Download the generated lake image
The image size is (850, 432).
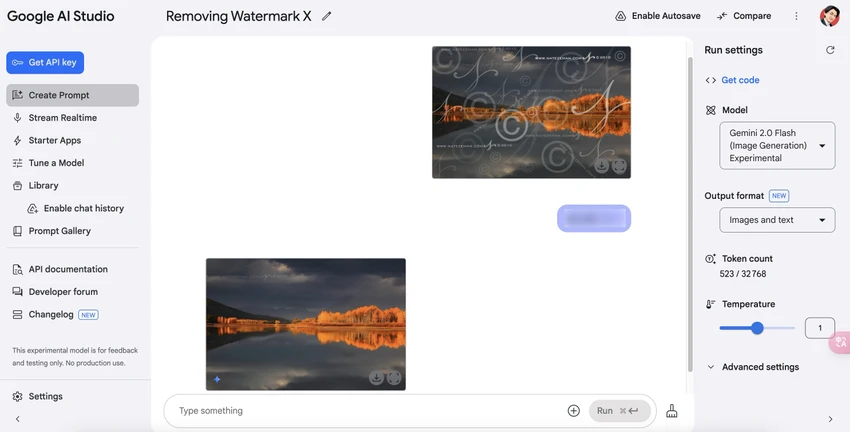[x=376, y=378]
